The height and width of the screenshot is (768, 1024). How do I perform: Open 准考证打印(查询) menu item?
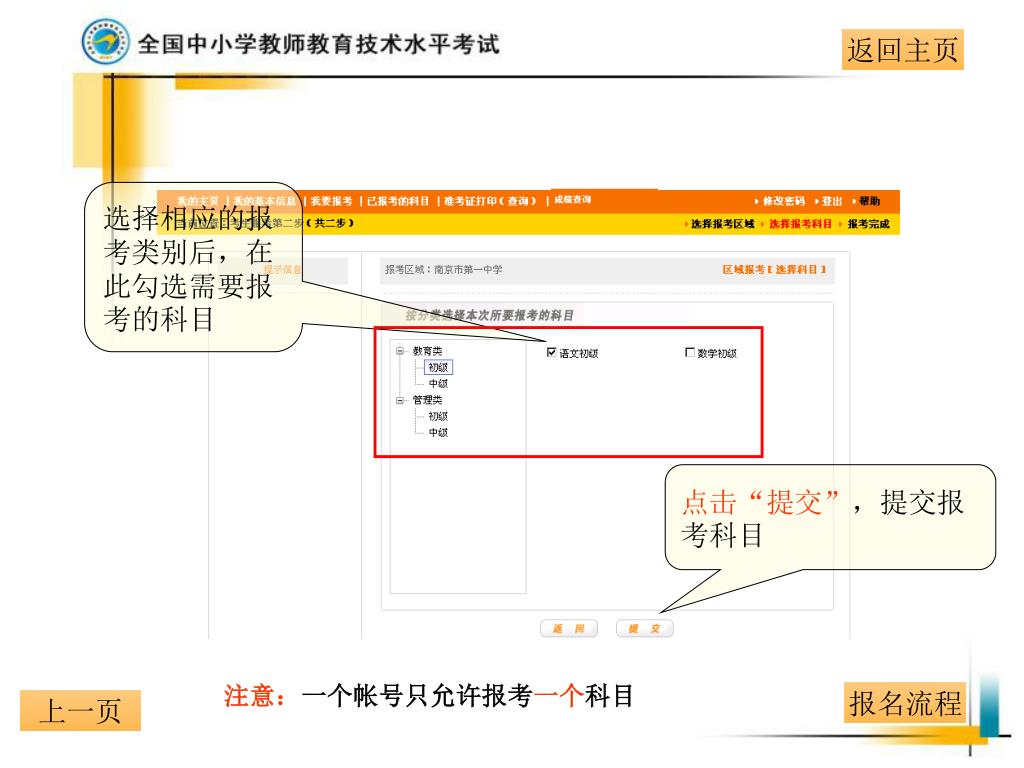490,201
